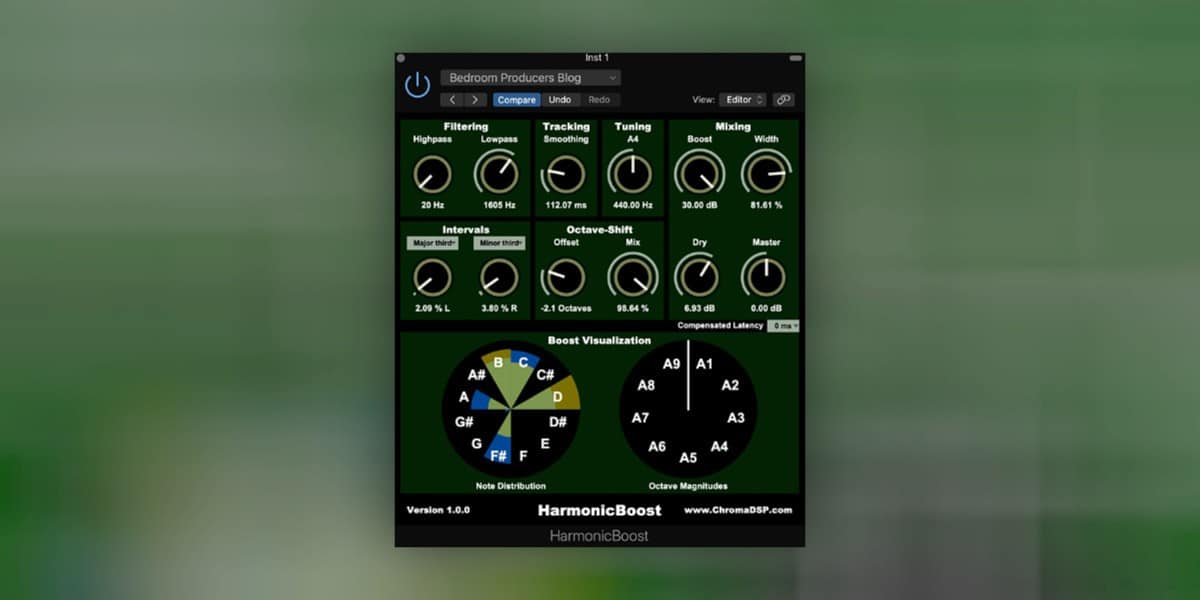Click the F# note segment in Note Distribution
The image size is (1200, 600).
(498, 454)
